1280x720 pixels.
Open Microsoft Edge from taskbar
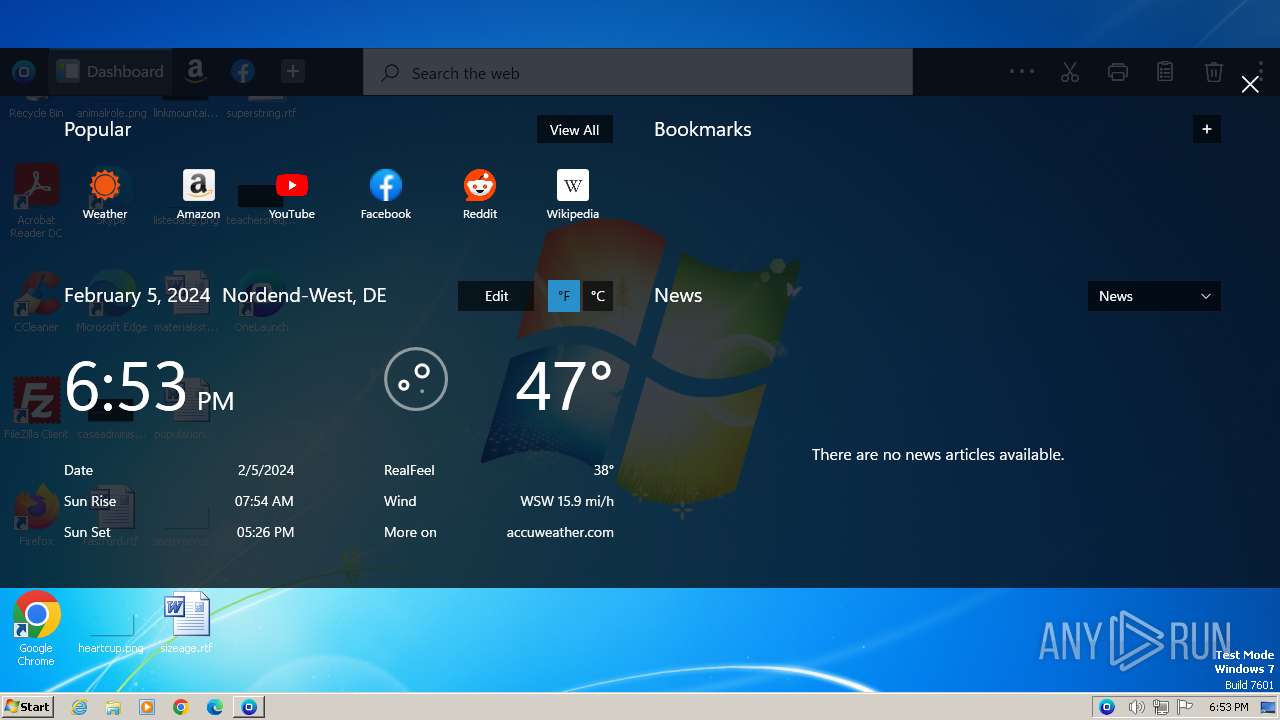[x=215, y=707]
